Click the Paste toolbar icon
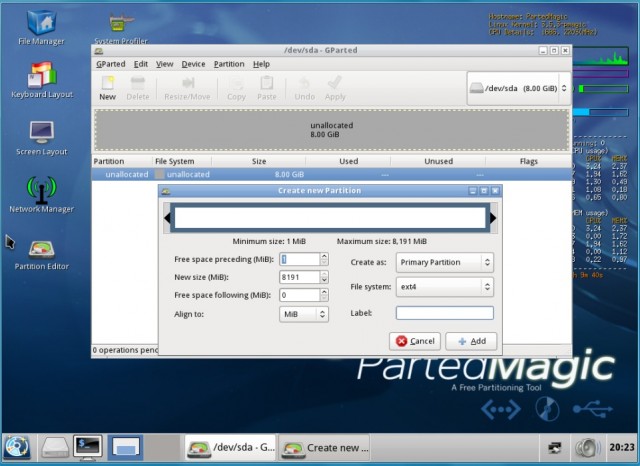 point(267,88)
